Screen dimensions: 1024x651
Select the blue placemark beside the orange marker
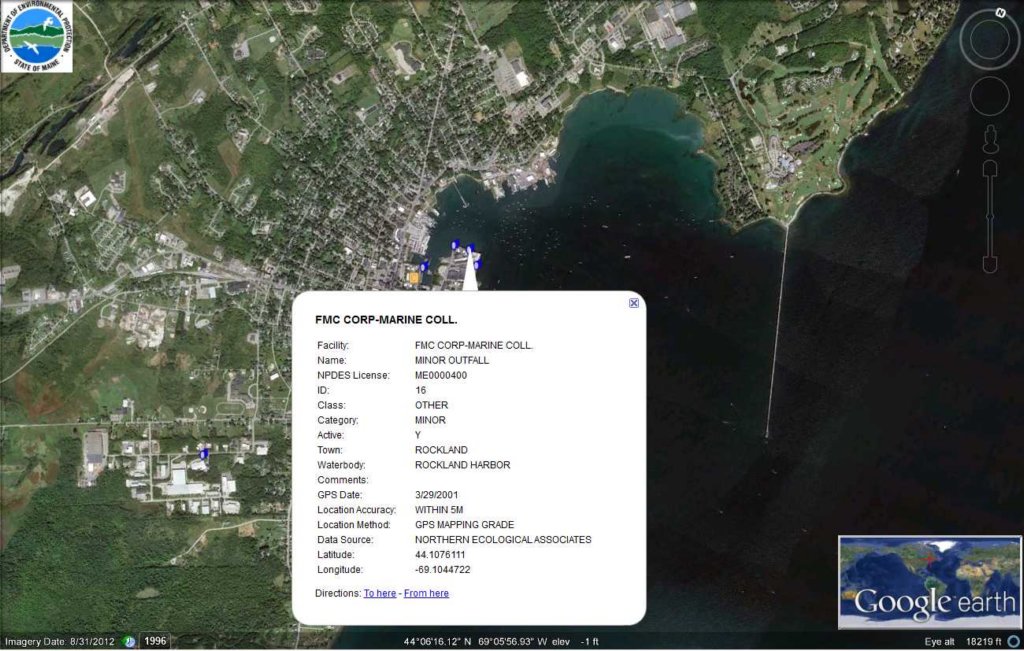(424, 266)
